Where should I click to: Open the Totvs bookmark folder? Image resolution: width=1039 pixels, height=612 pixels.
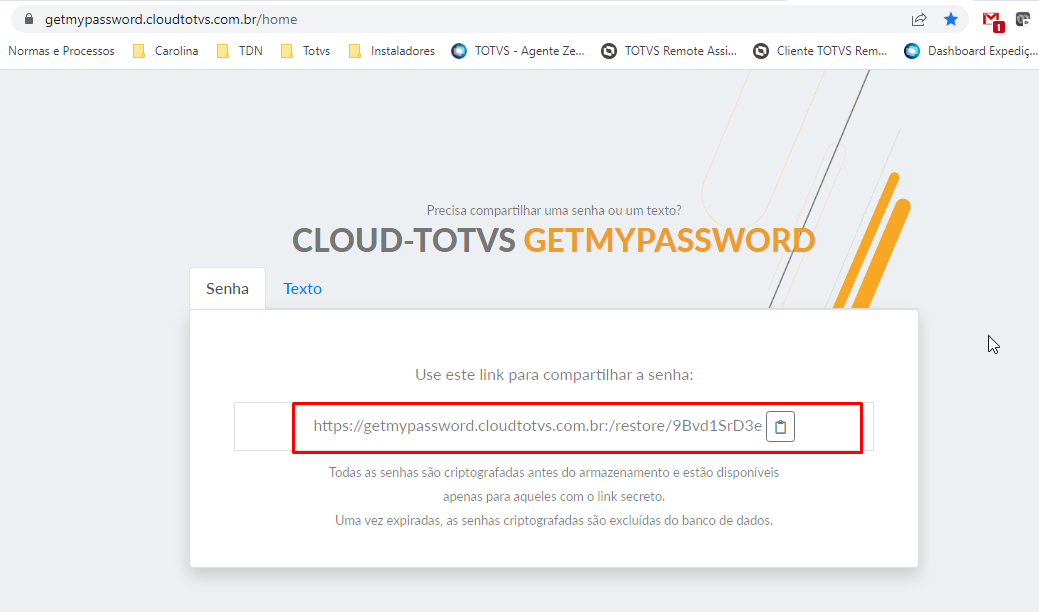click(x=305, y=51)
